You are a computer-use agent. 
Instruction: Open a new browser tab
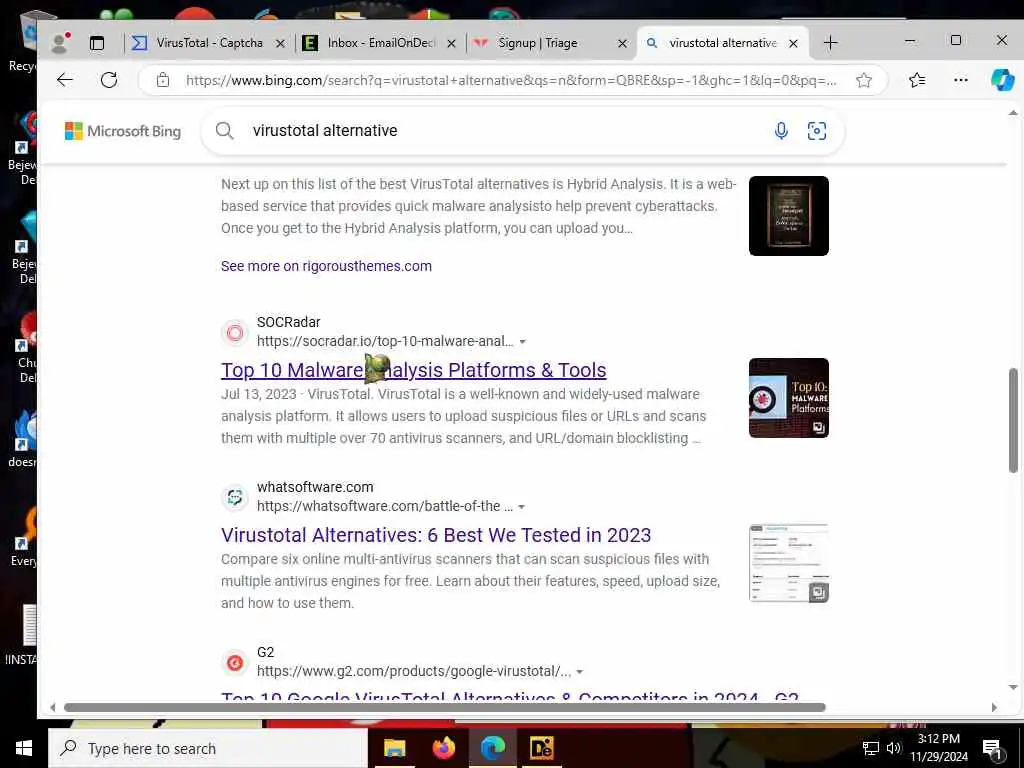click(x=830, y=43)
